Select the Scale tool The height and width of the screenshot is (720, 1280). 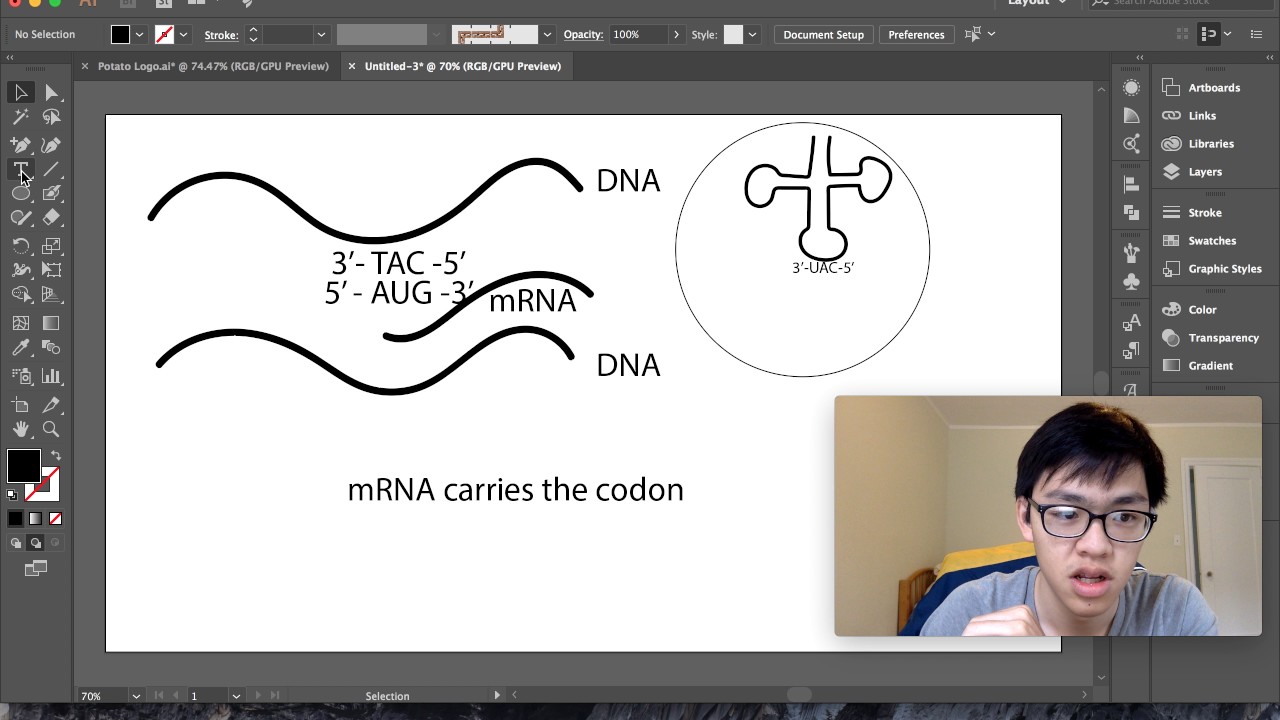tap(51, 246)
